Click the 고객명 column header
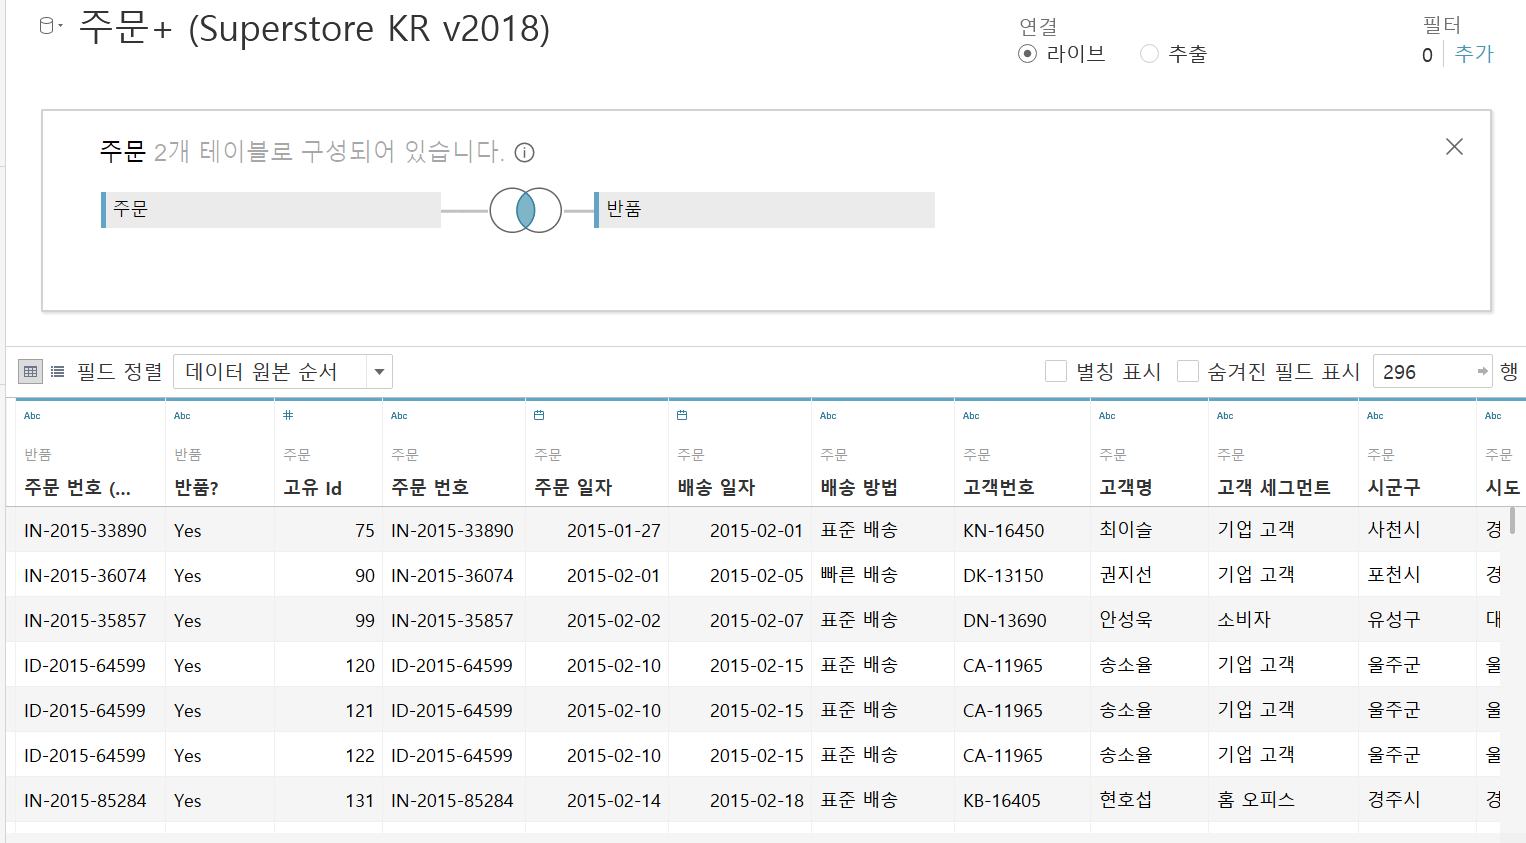The width and height of the screenshot is (1526, 843). point(1126,488)
